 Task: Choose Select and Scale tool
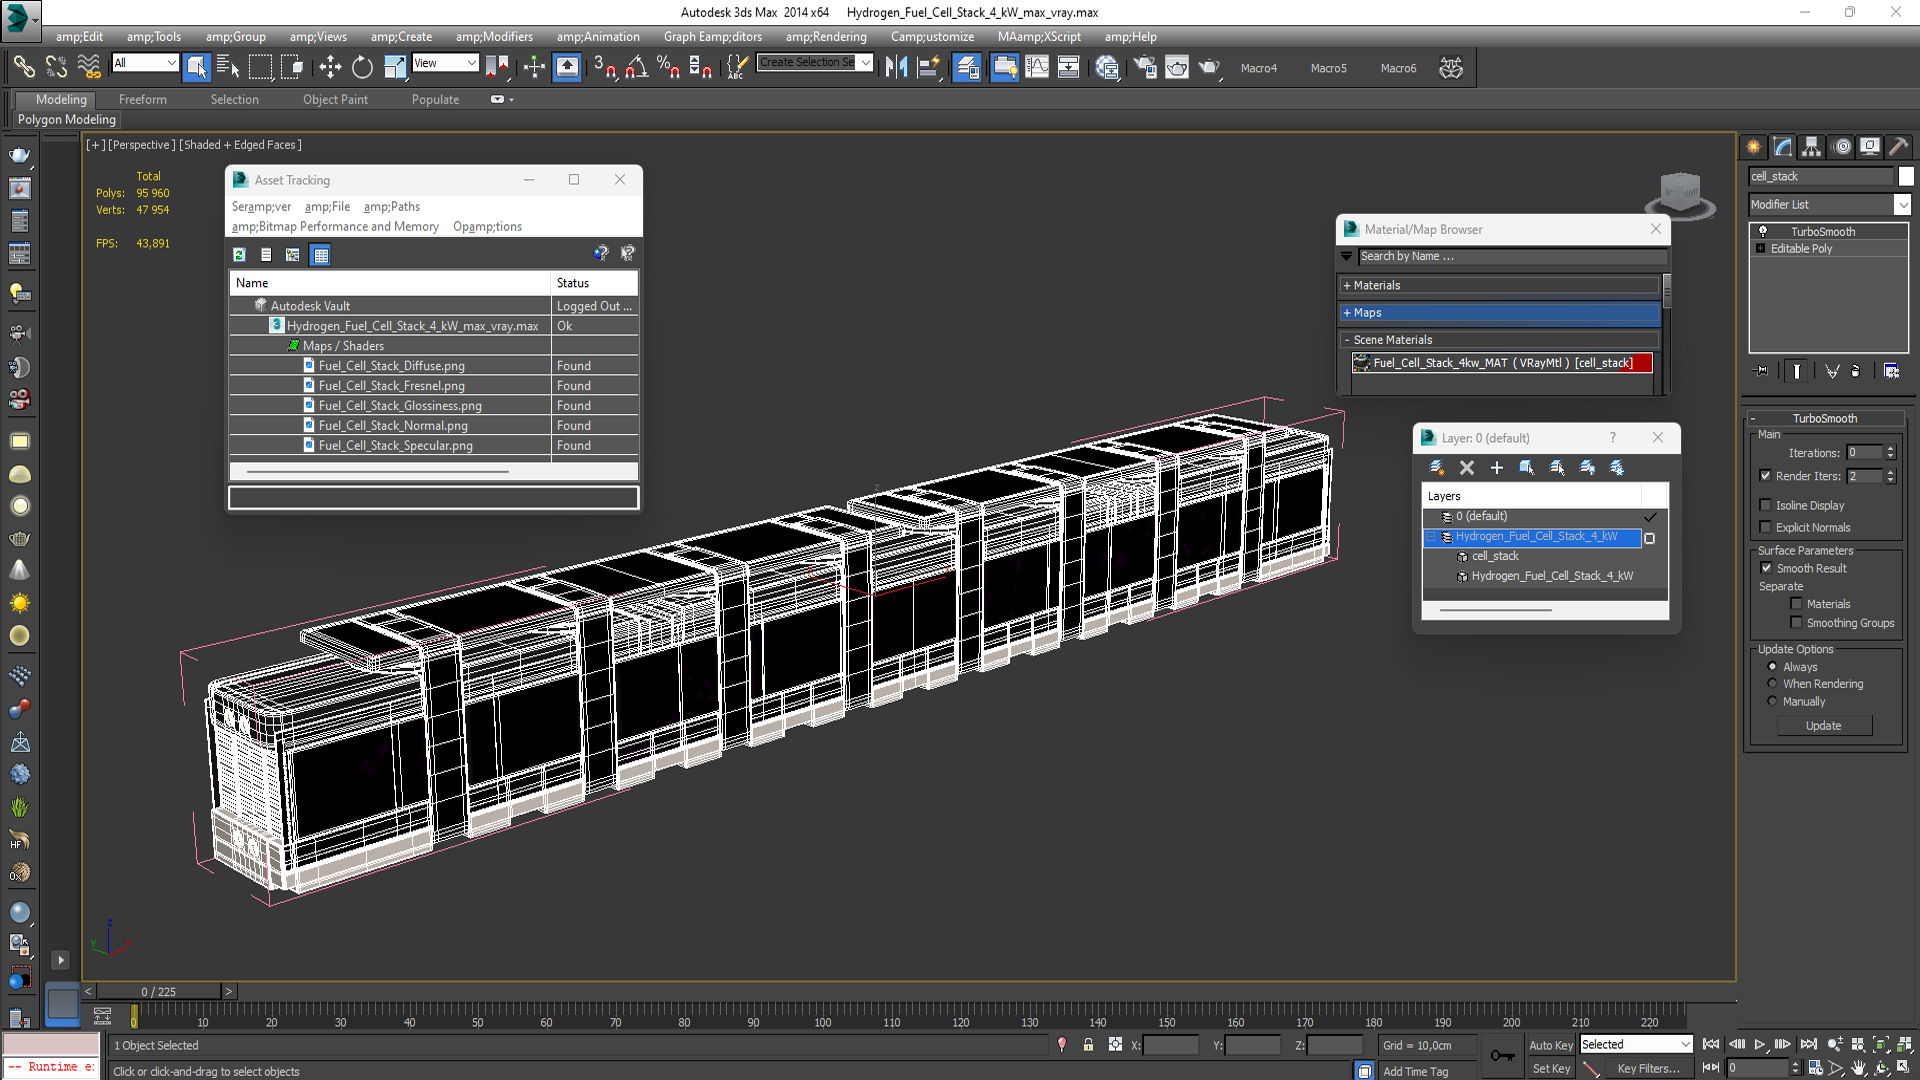(395, 67)
